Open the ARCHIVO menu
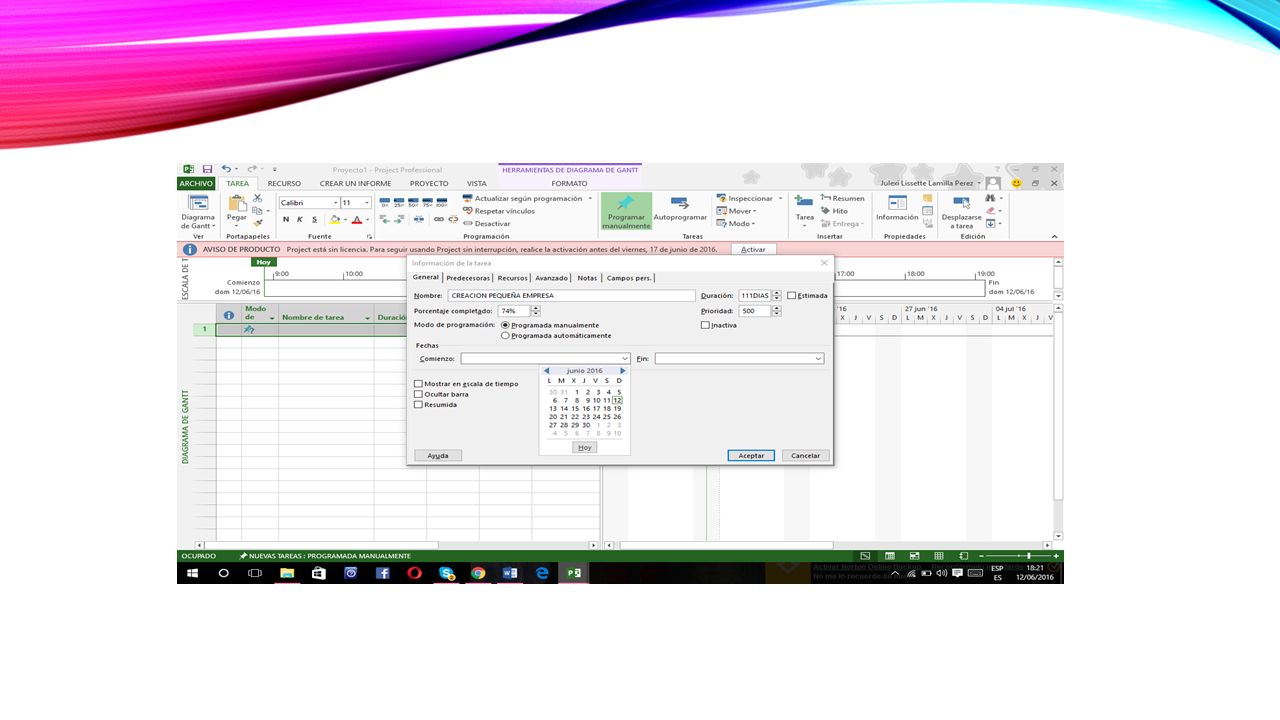Image resolution: width=1280 pixels, height=720 pixels. pyautogui.click(x=196, y=184)
